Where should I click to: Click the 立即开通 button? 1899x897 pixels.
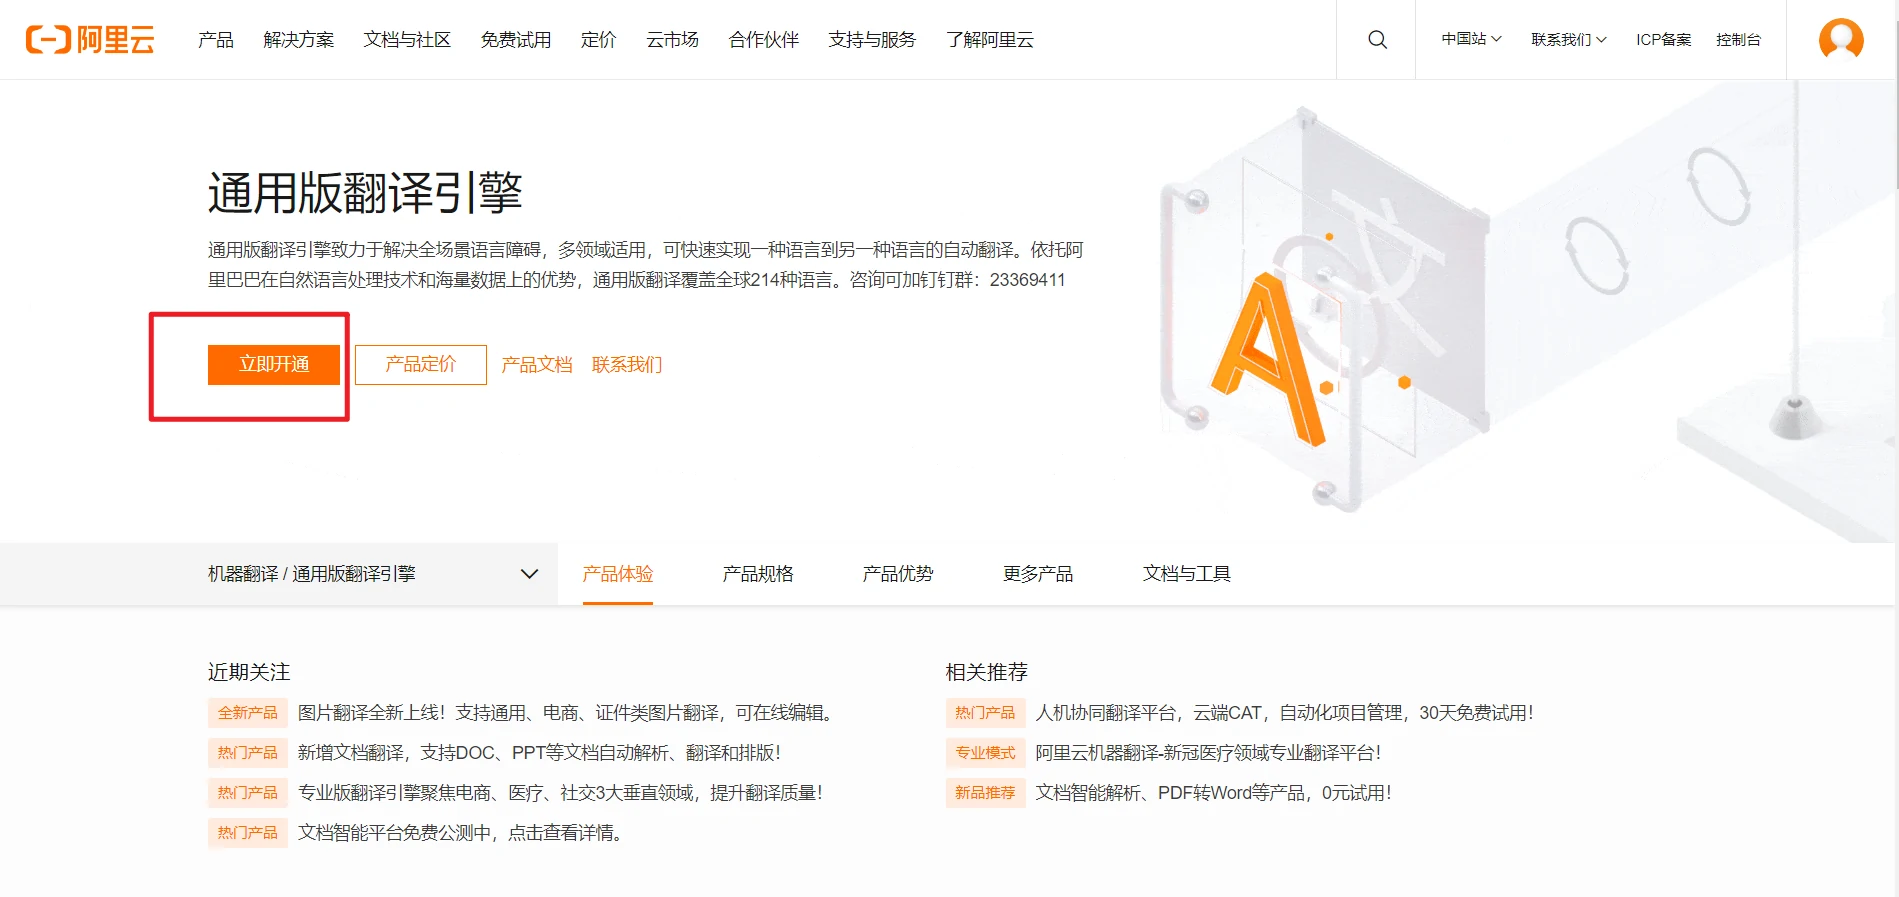(x=274, y=365)
